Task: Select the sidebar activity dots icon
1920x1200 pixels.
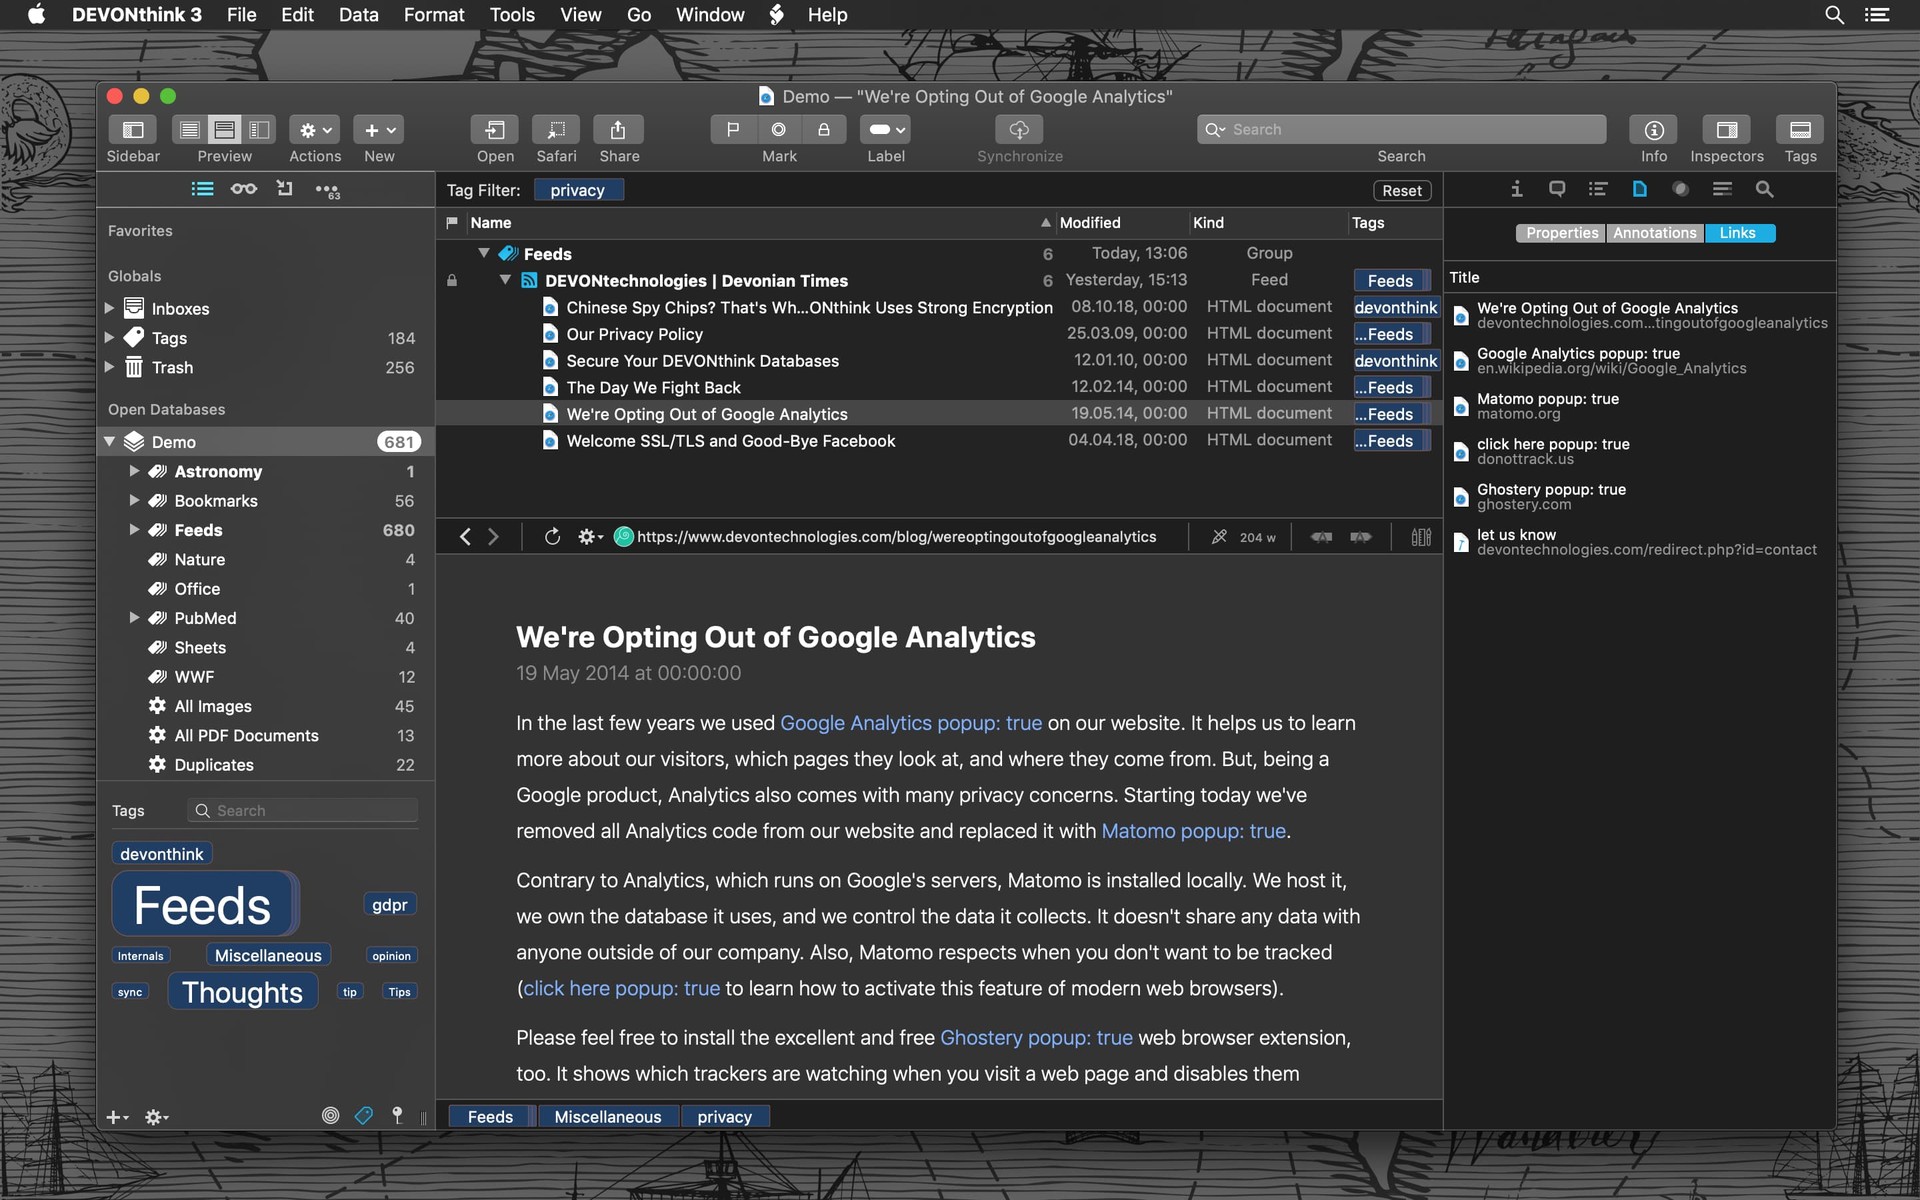Action: (327, 189)
